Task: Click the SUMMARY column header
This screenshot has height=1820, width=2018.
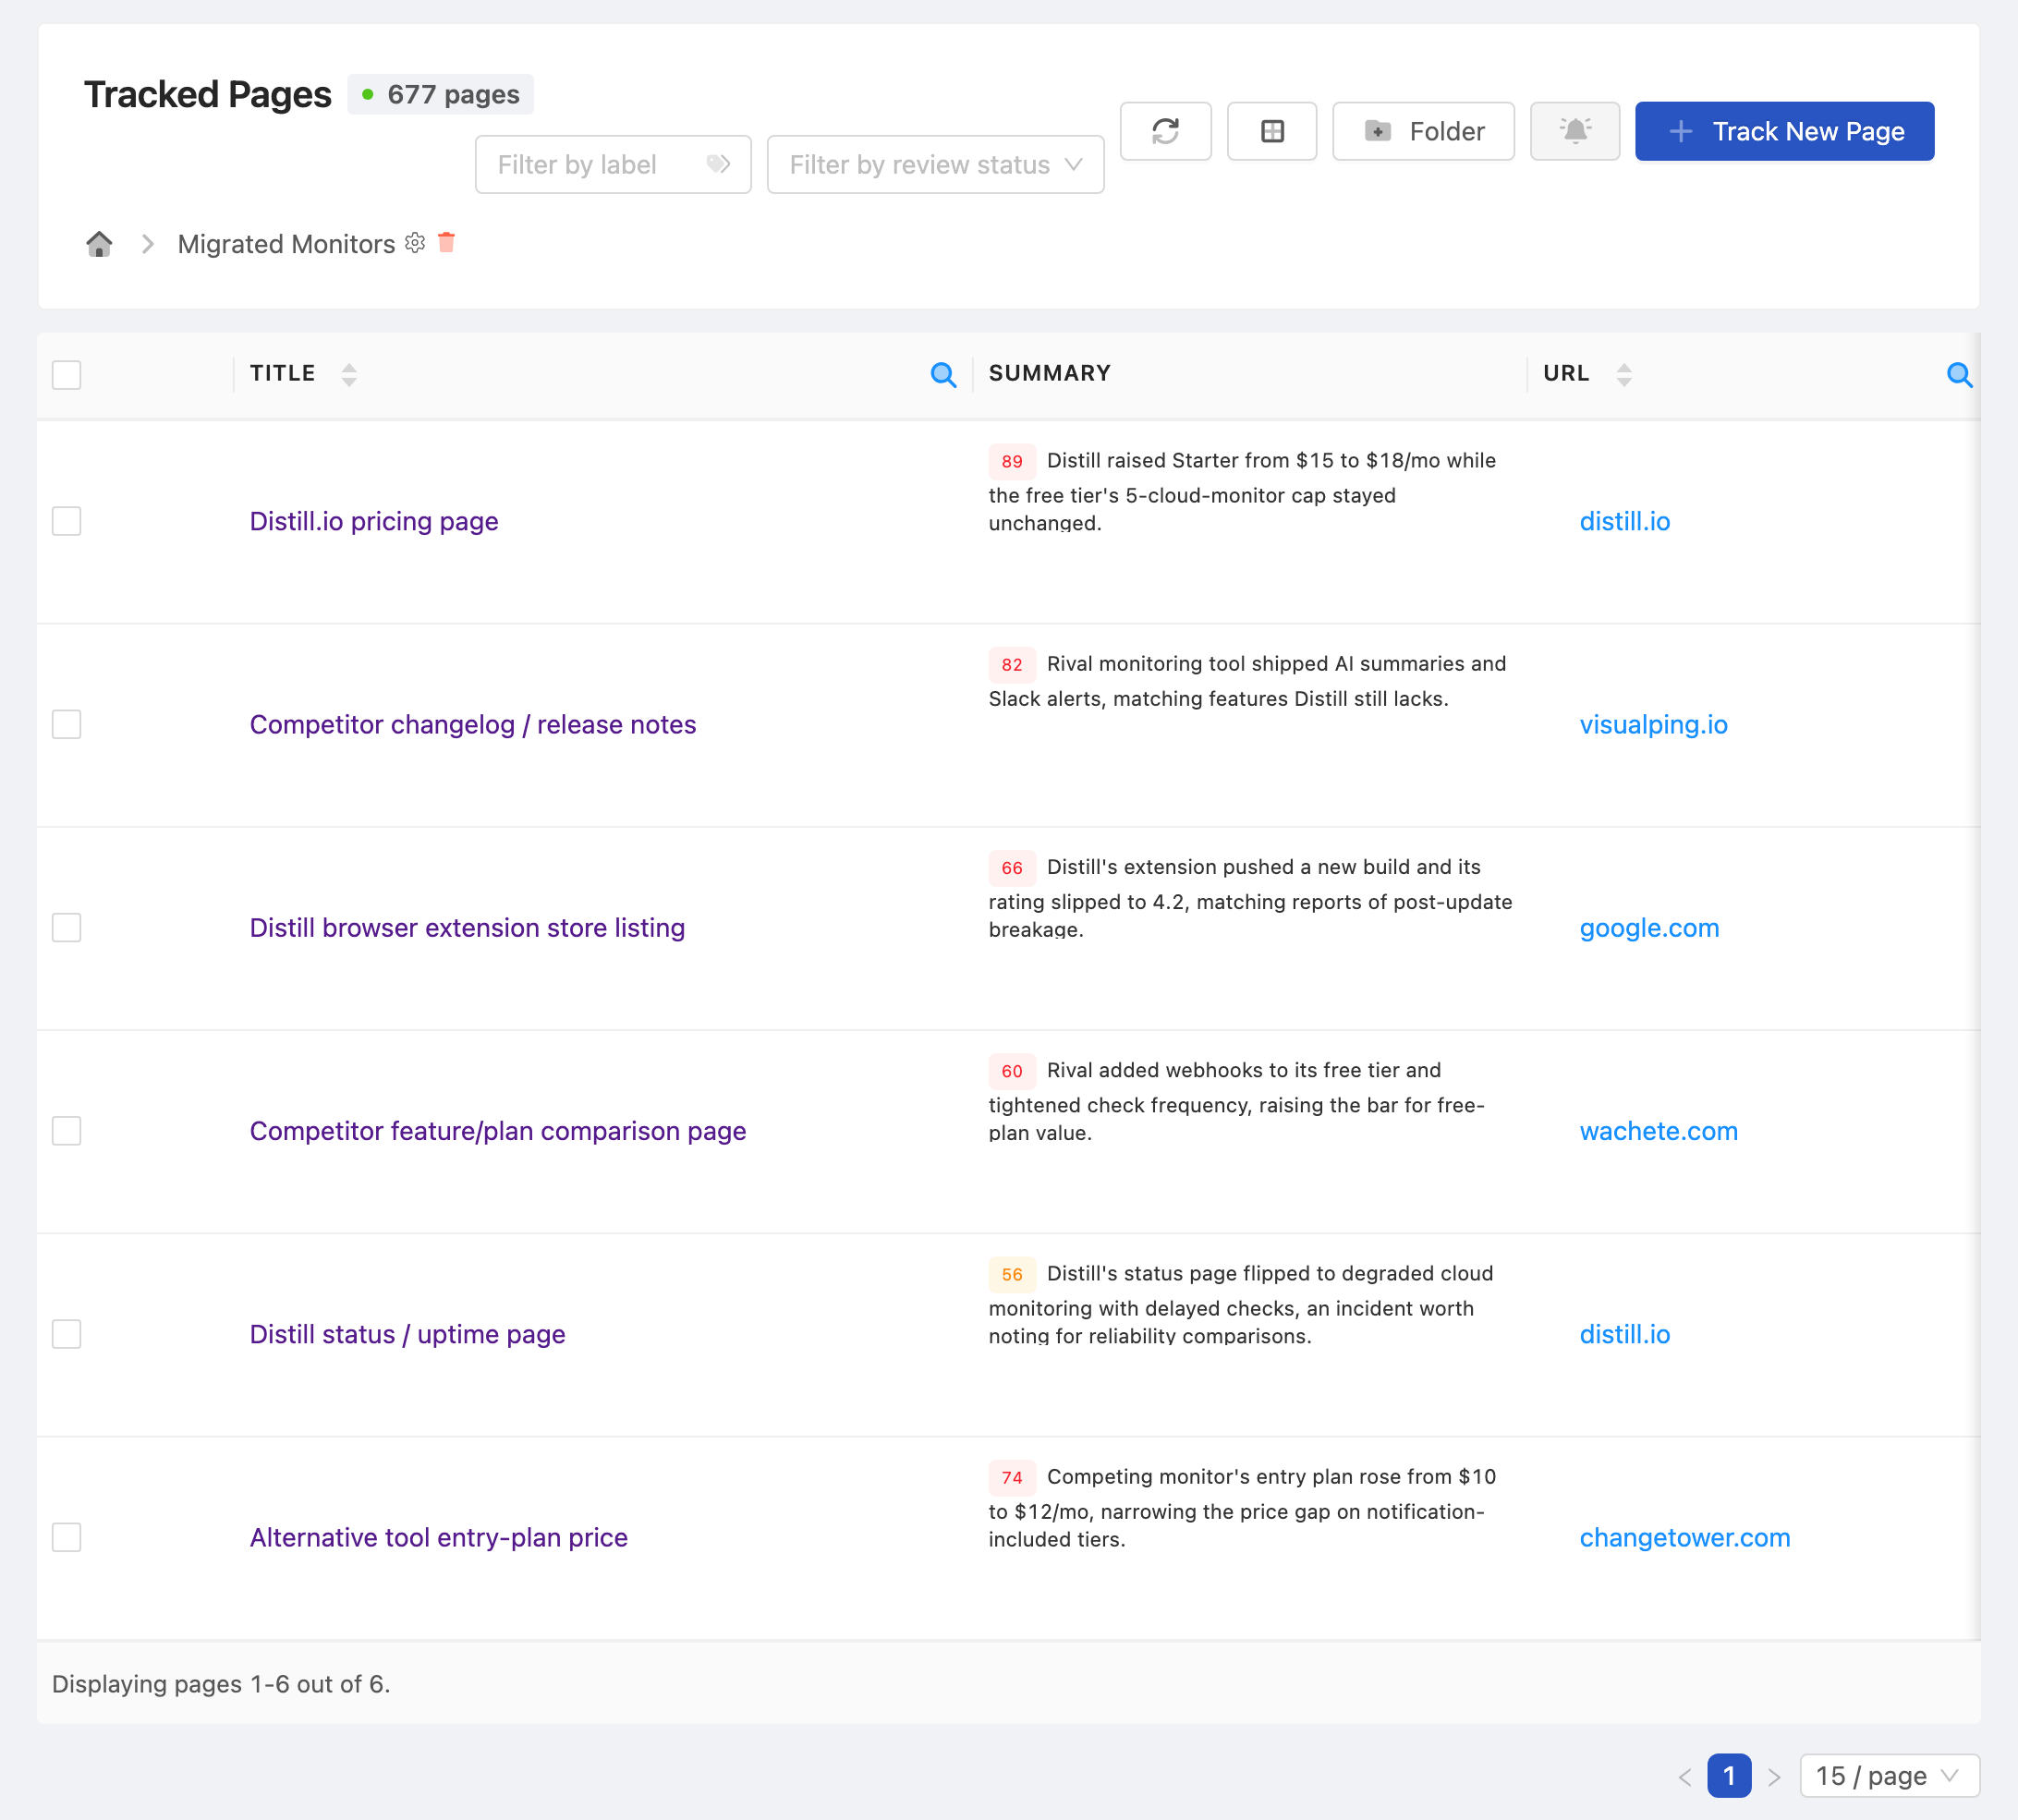Action: [x=1049, y=373]
